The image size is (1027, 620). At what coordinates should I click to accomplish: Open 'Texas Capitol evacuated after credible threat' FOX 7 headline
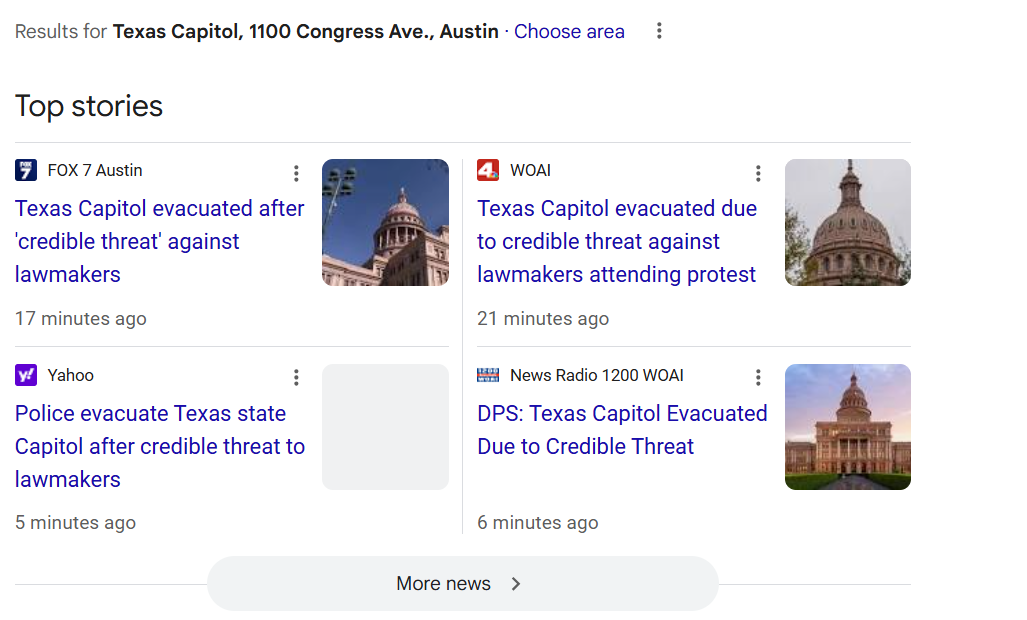click(x=160, y=242)
